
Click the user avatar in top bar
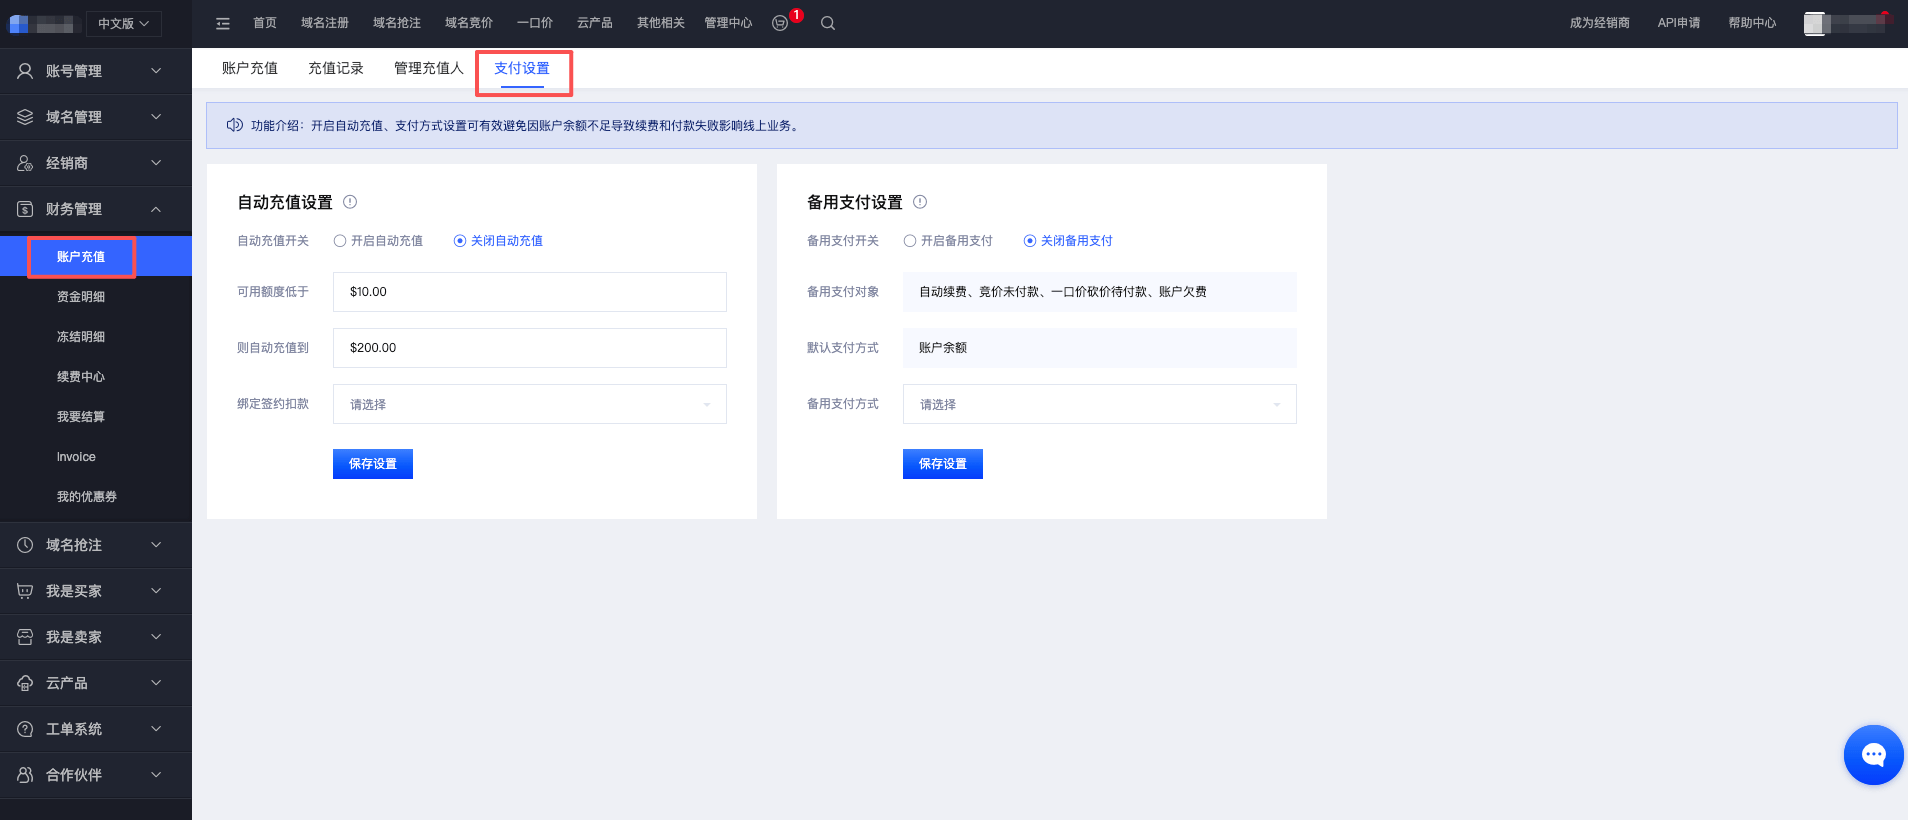1815,24
